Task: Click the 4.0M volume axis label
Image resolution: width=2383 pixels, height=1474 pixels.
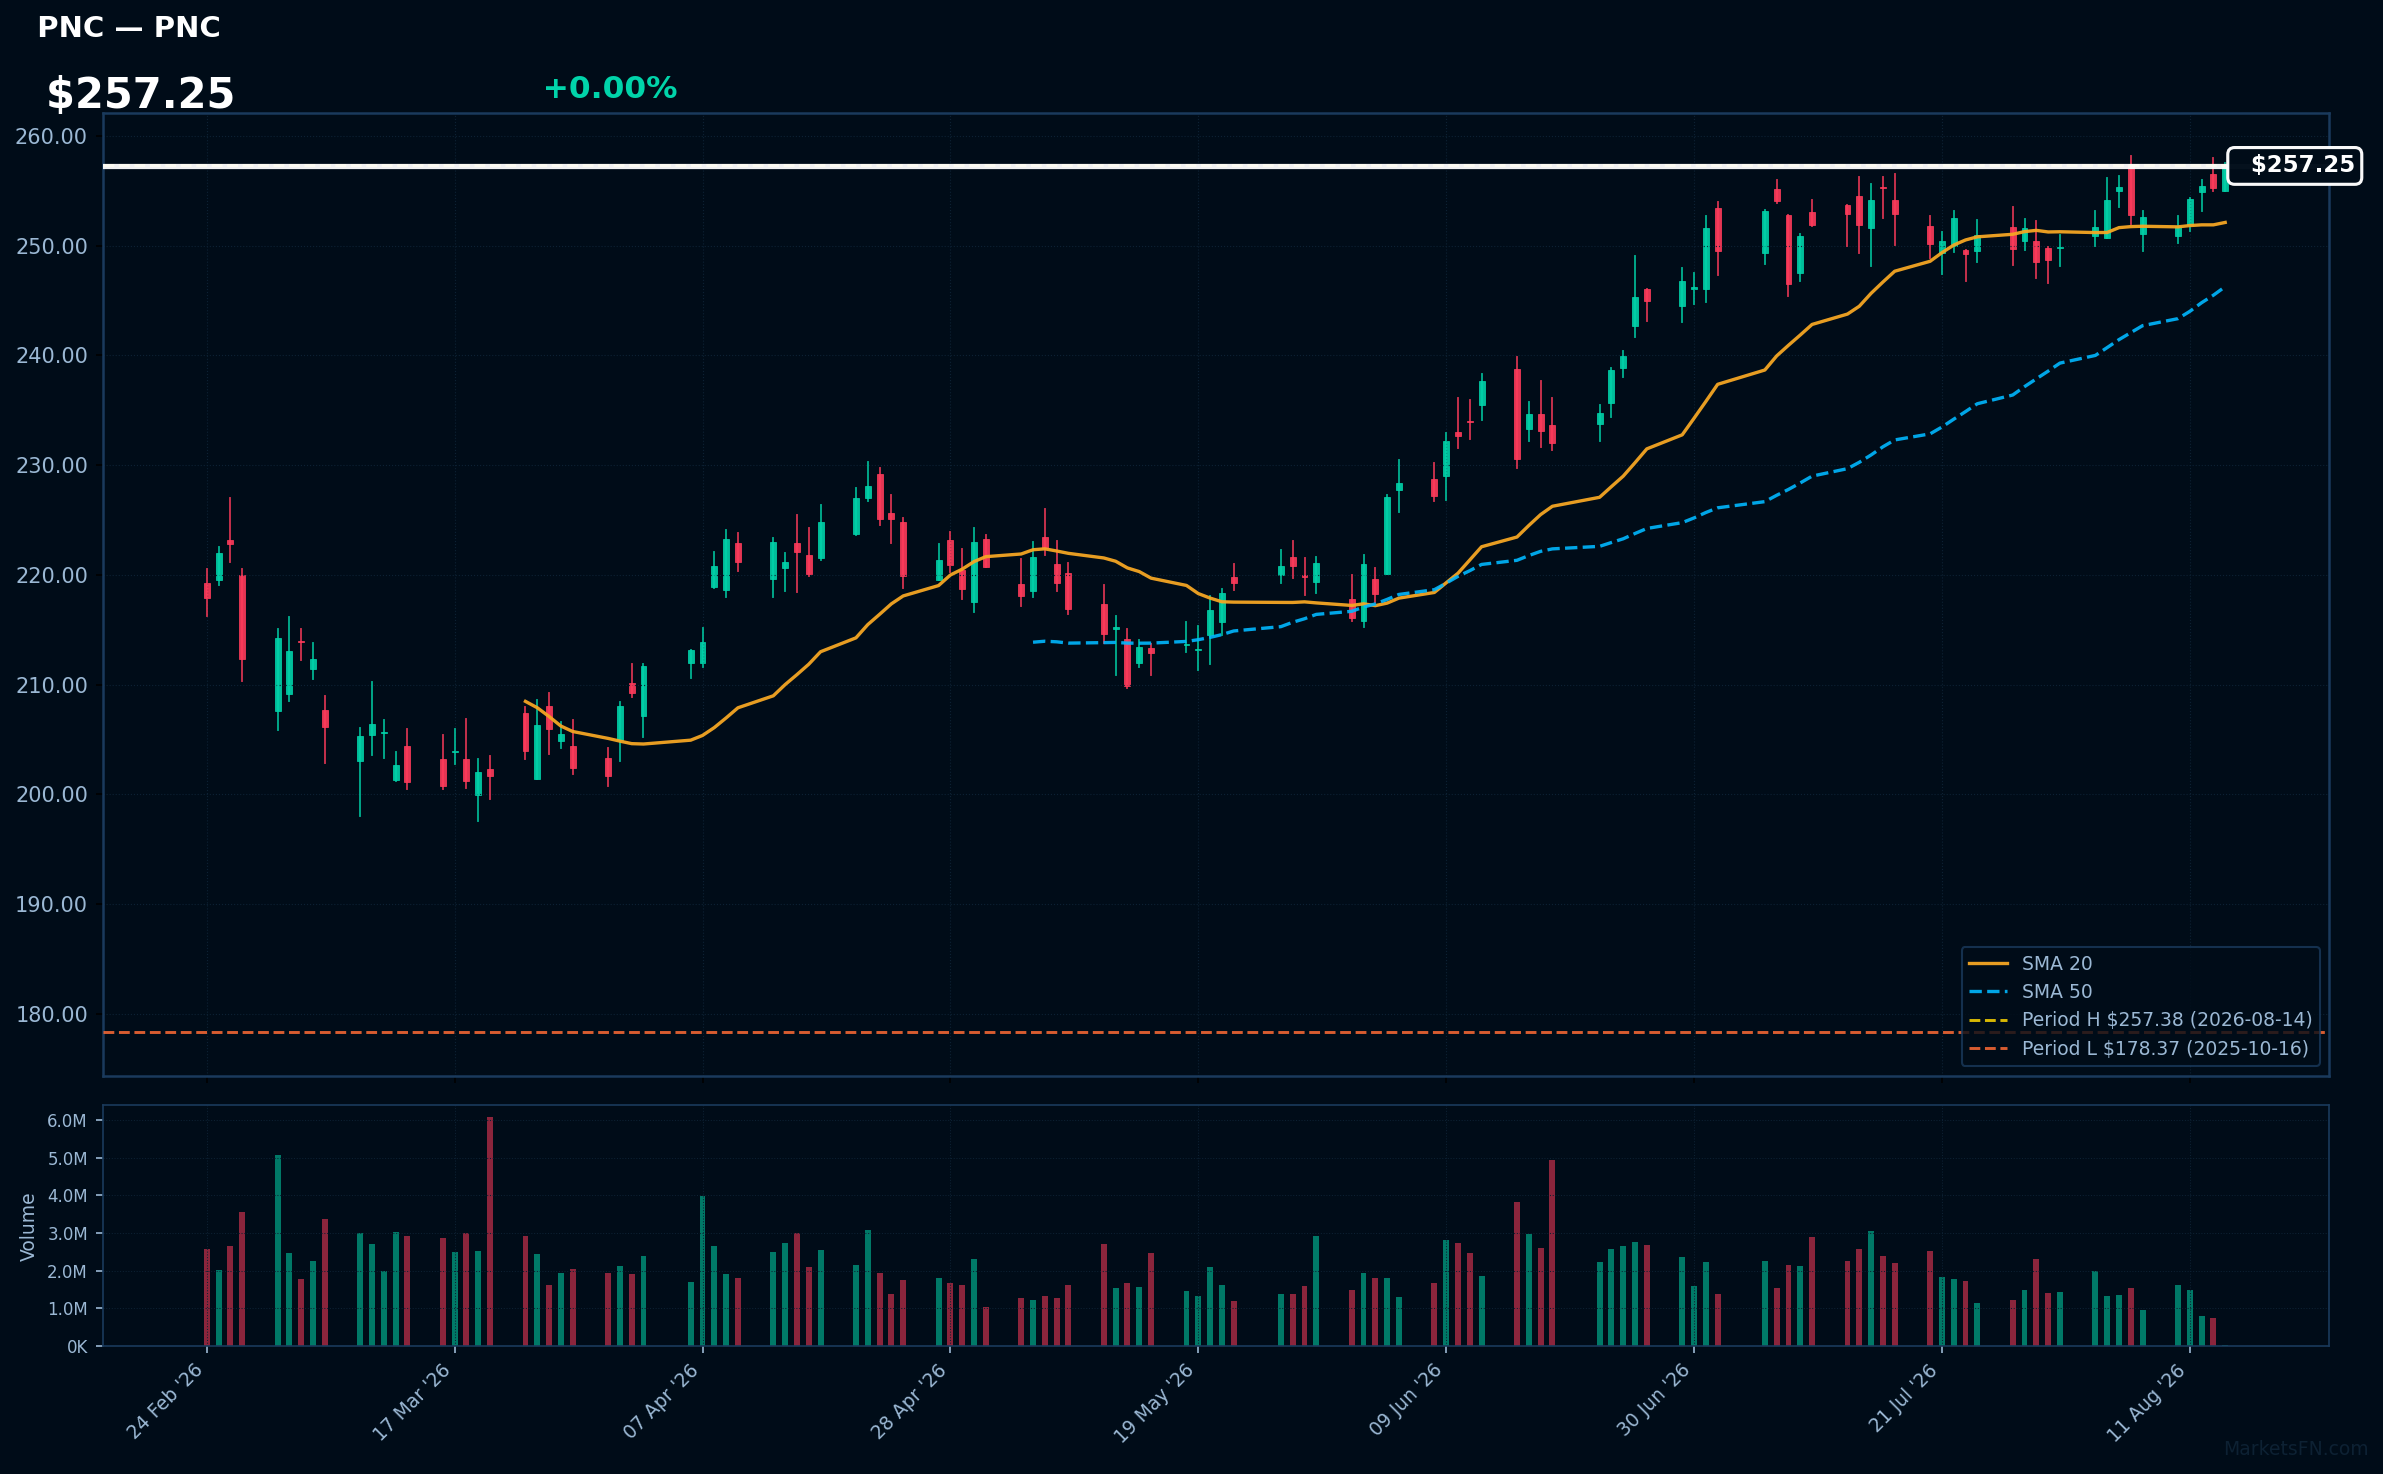Action: pos(67,1196)
